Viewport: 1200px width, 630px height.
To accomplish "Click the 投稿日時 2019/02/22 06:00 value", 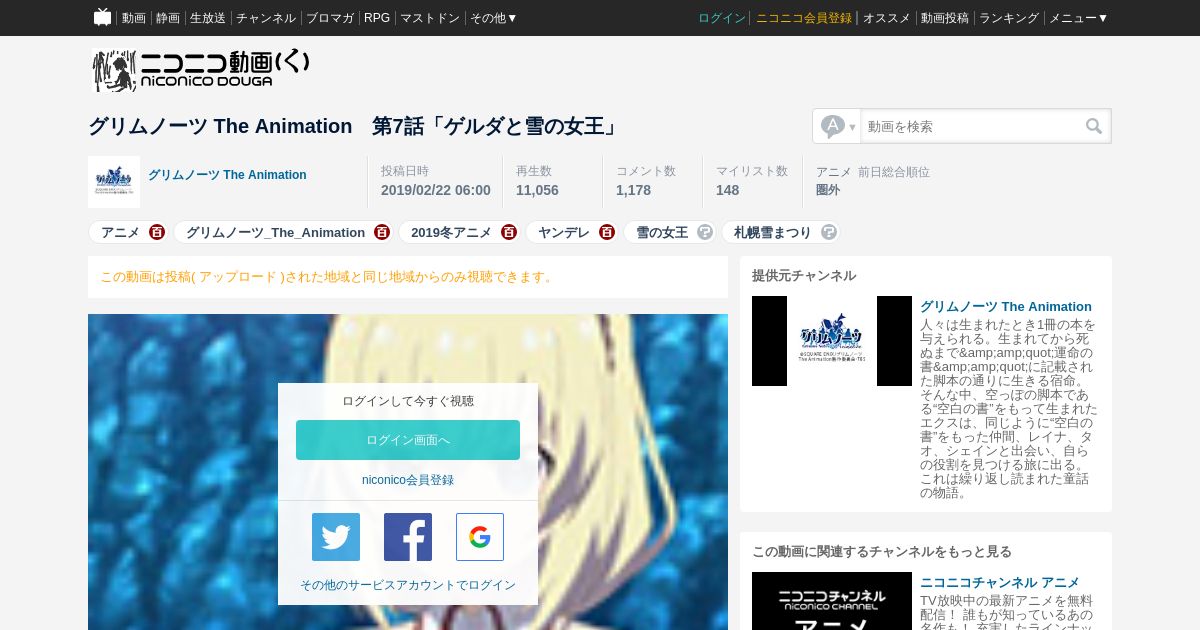I will tap(436, 190).
